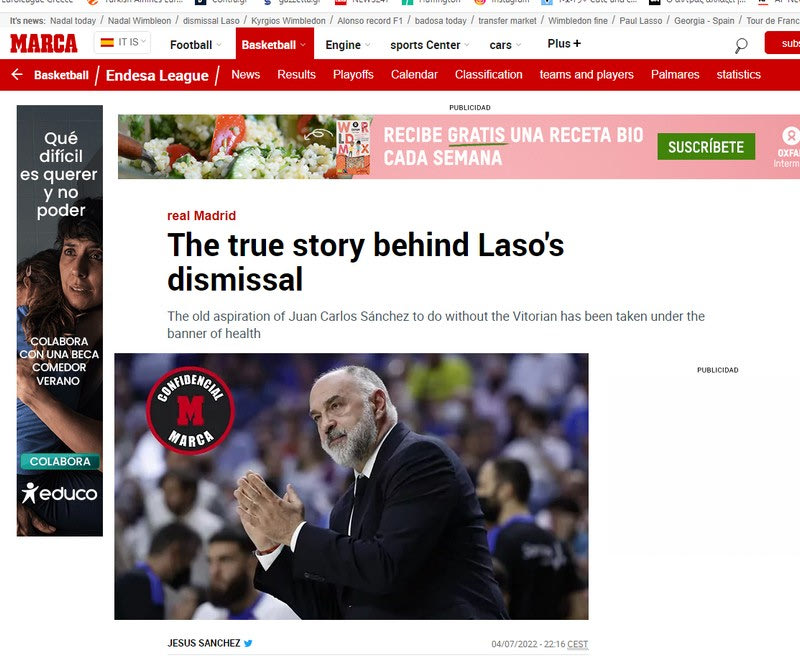Click the SUSCRÍBETE banner button

click(x=706, y=147)
